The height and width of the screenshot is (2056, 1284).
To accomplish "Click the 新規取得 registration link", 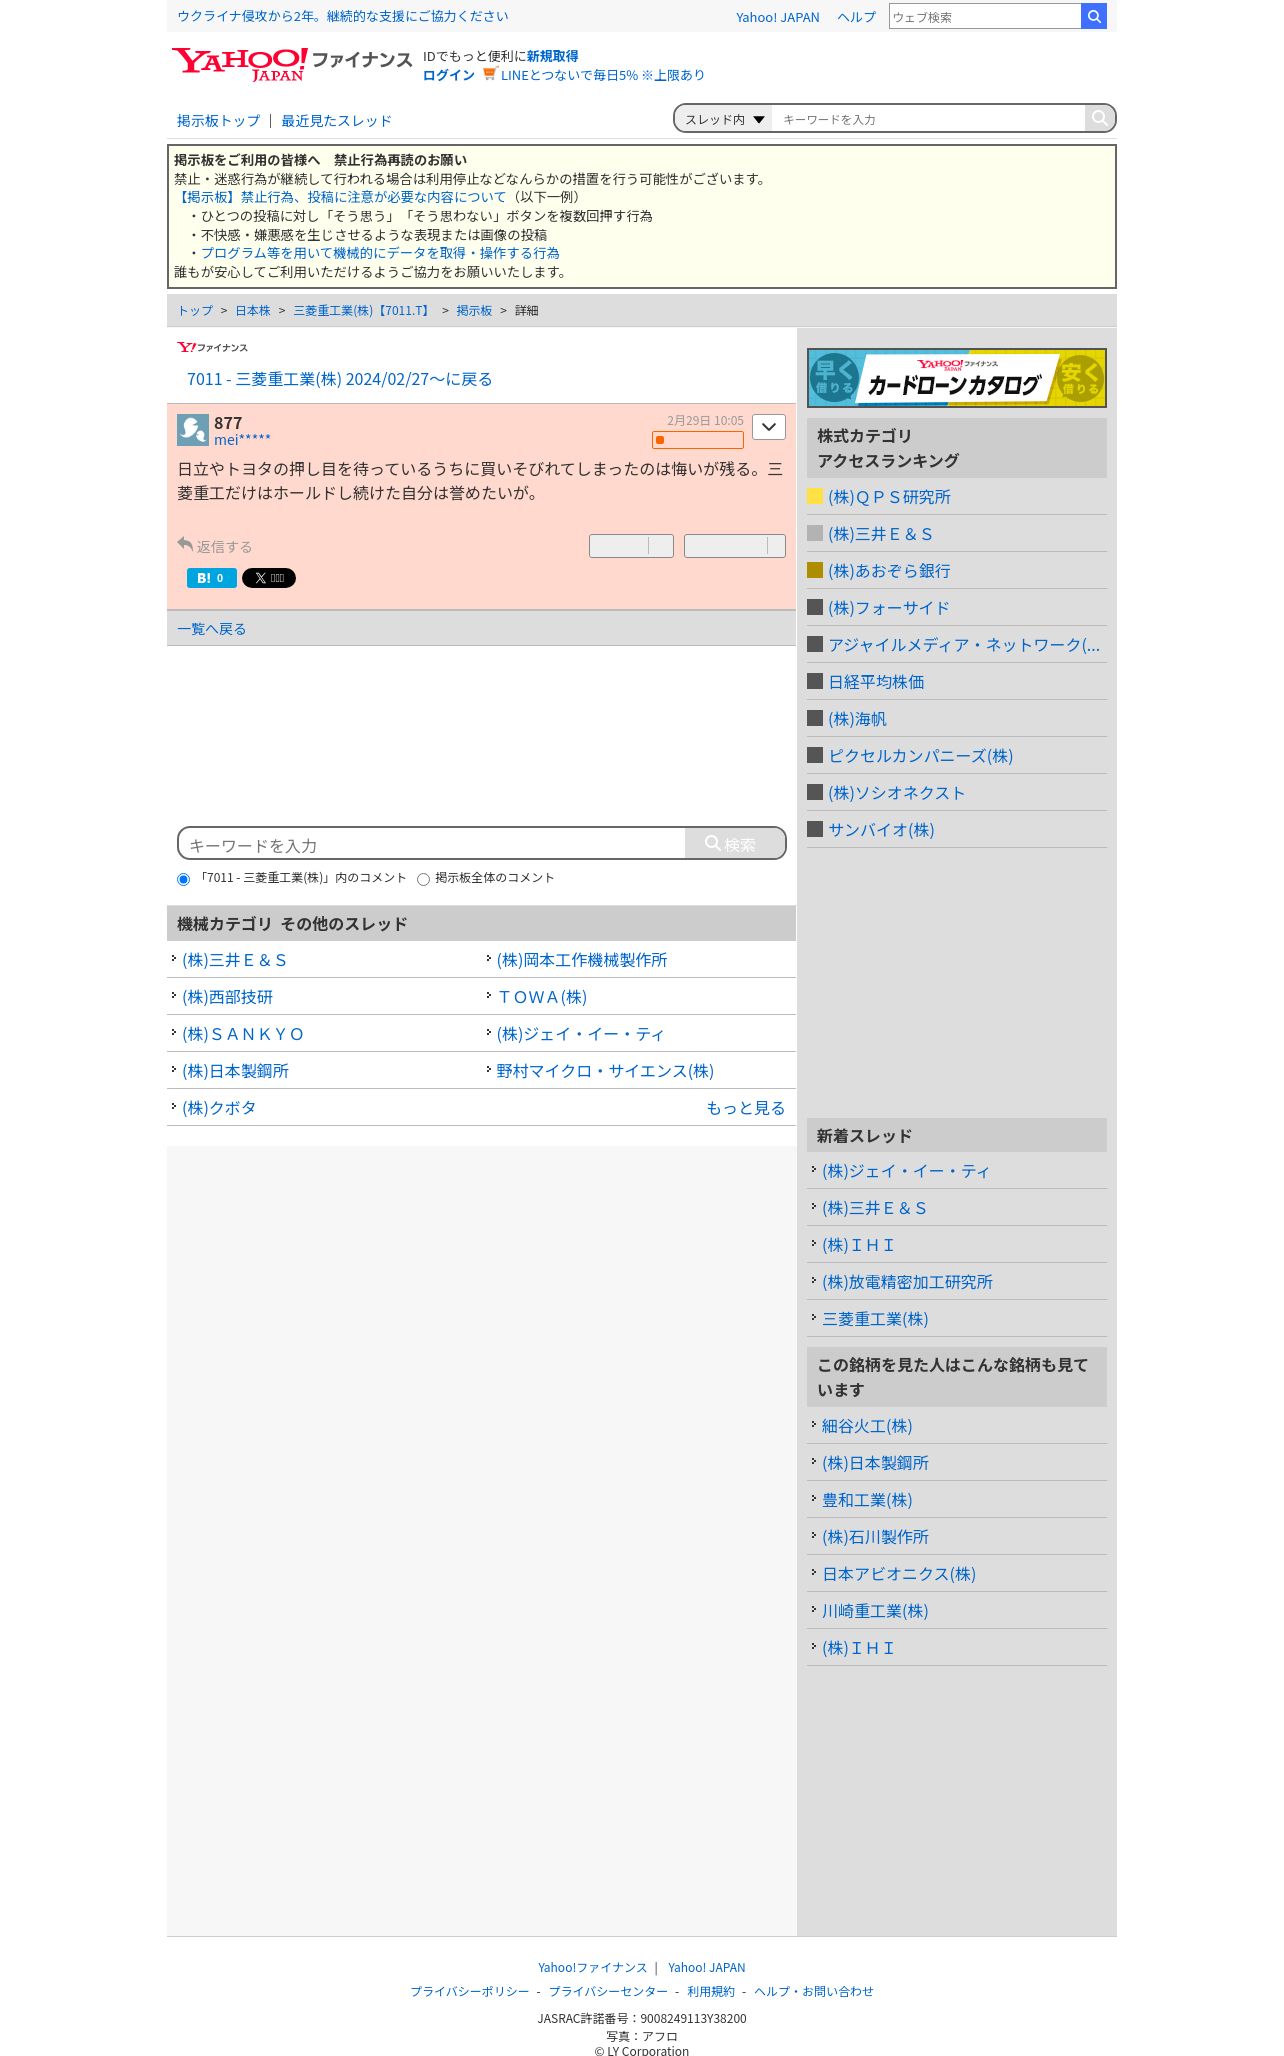I will coord(552,56).
